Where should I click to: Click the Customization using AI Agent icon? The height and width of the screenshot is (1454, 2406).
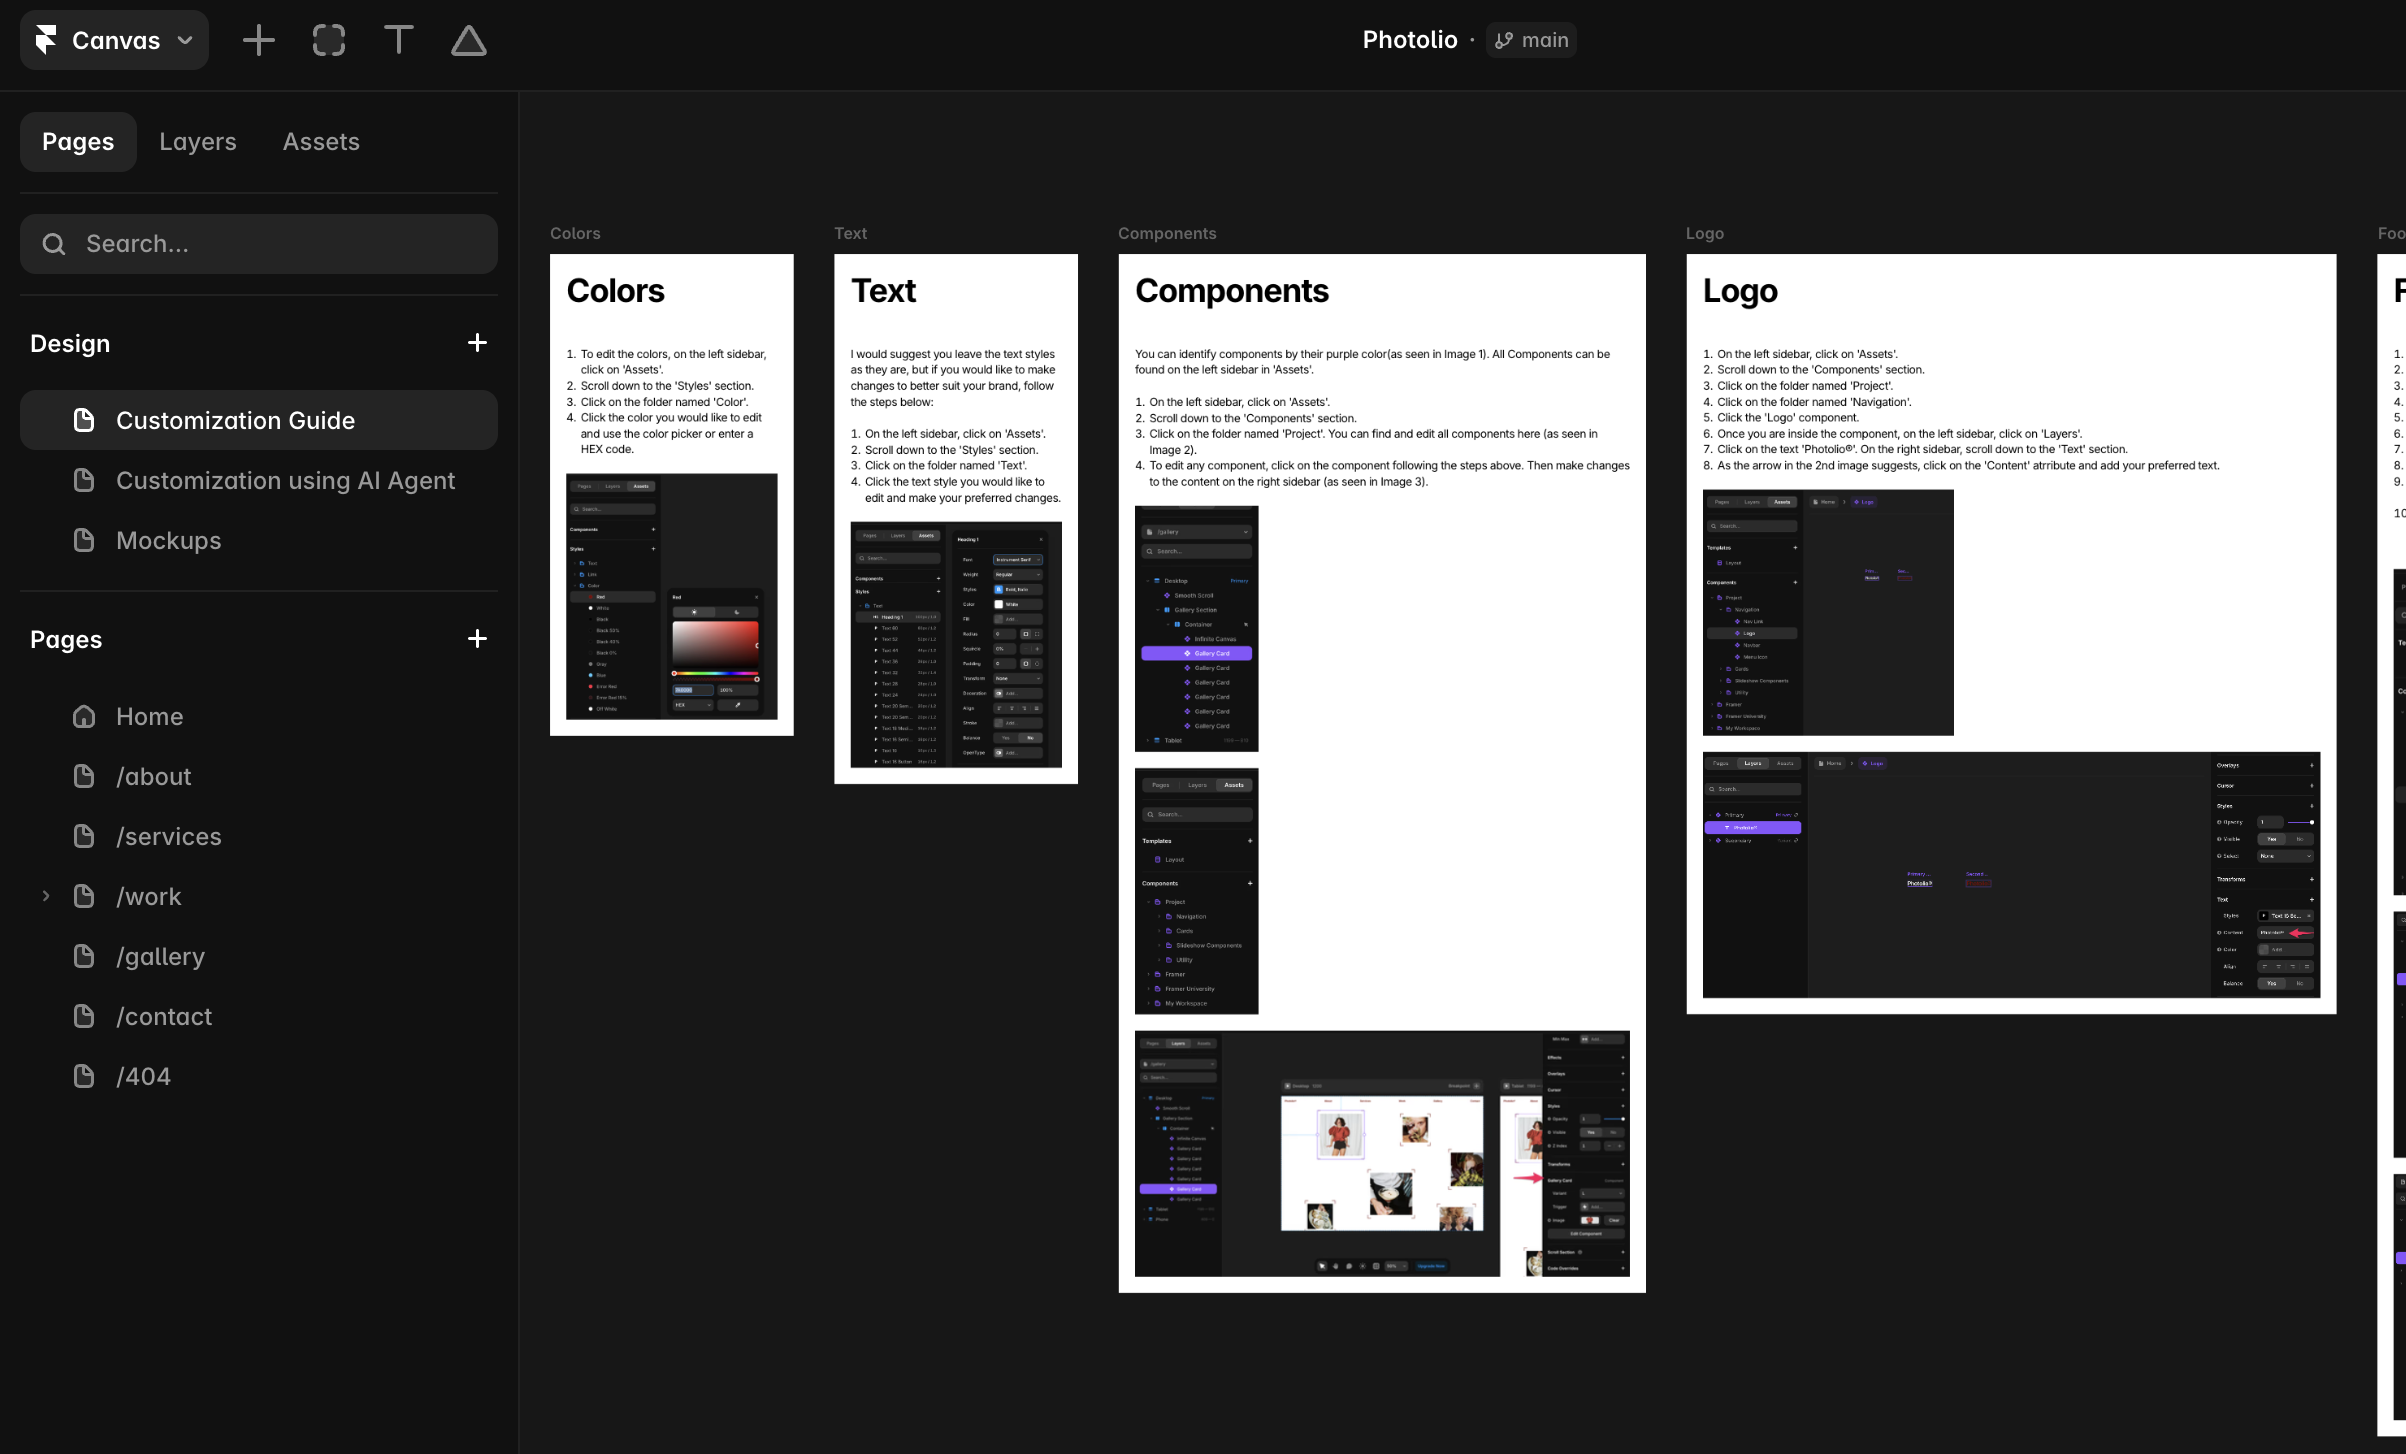coord(84,480)
